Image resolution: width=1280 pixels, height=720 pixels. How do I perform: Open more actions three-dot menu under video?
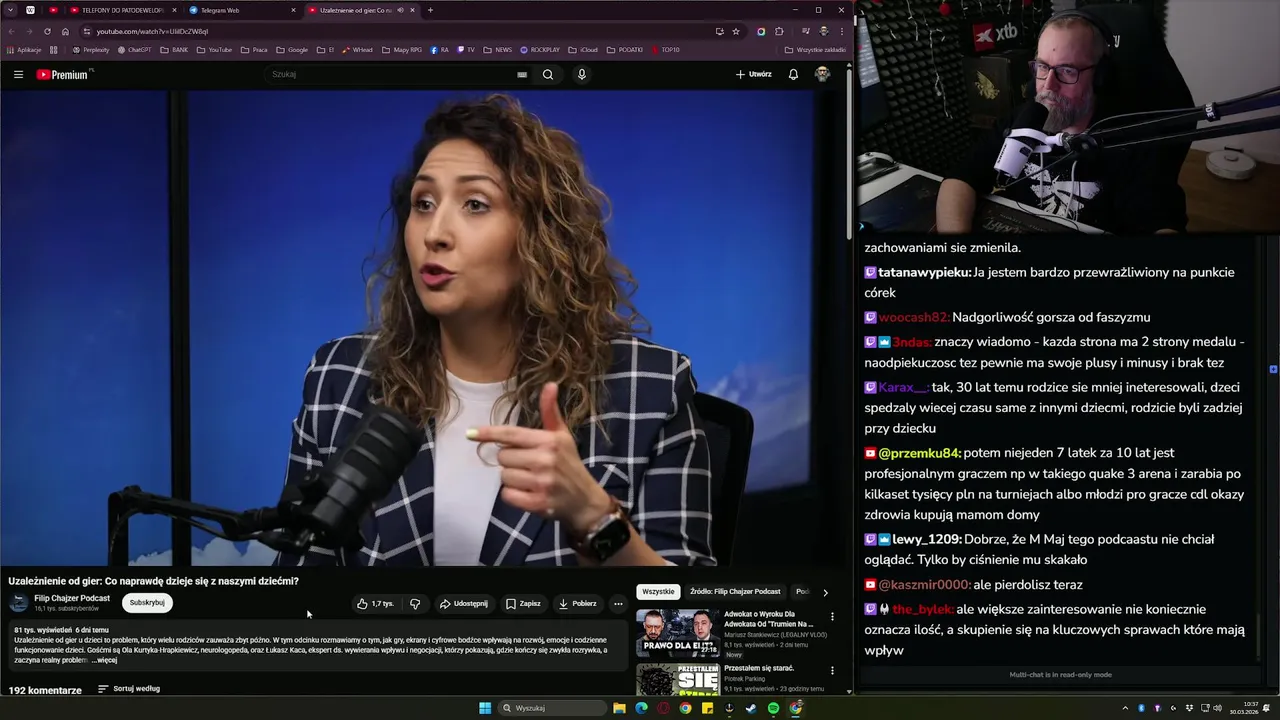pyautogui.click(x=618, y=603)
